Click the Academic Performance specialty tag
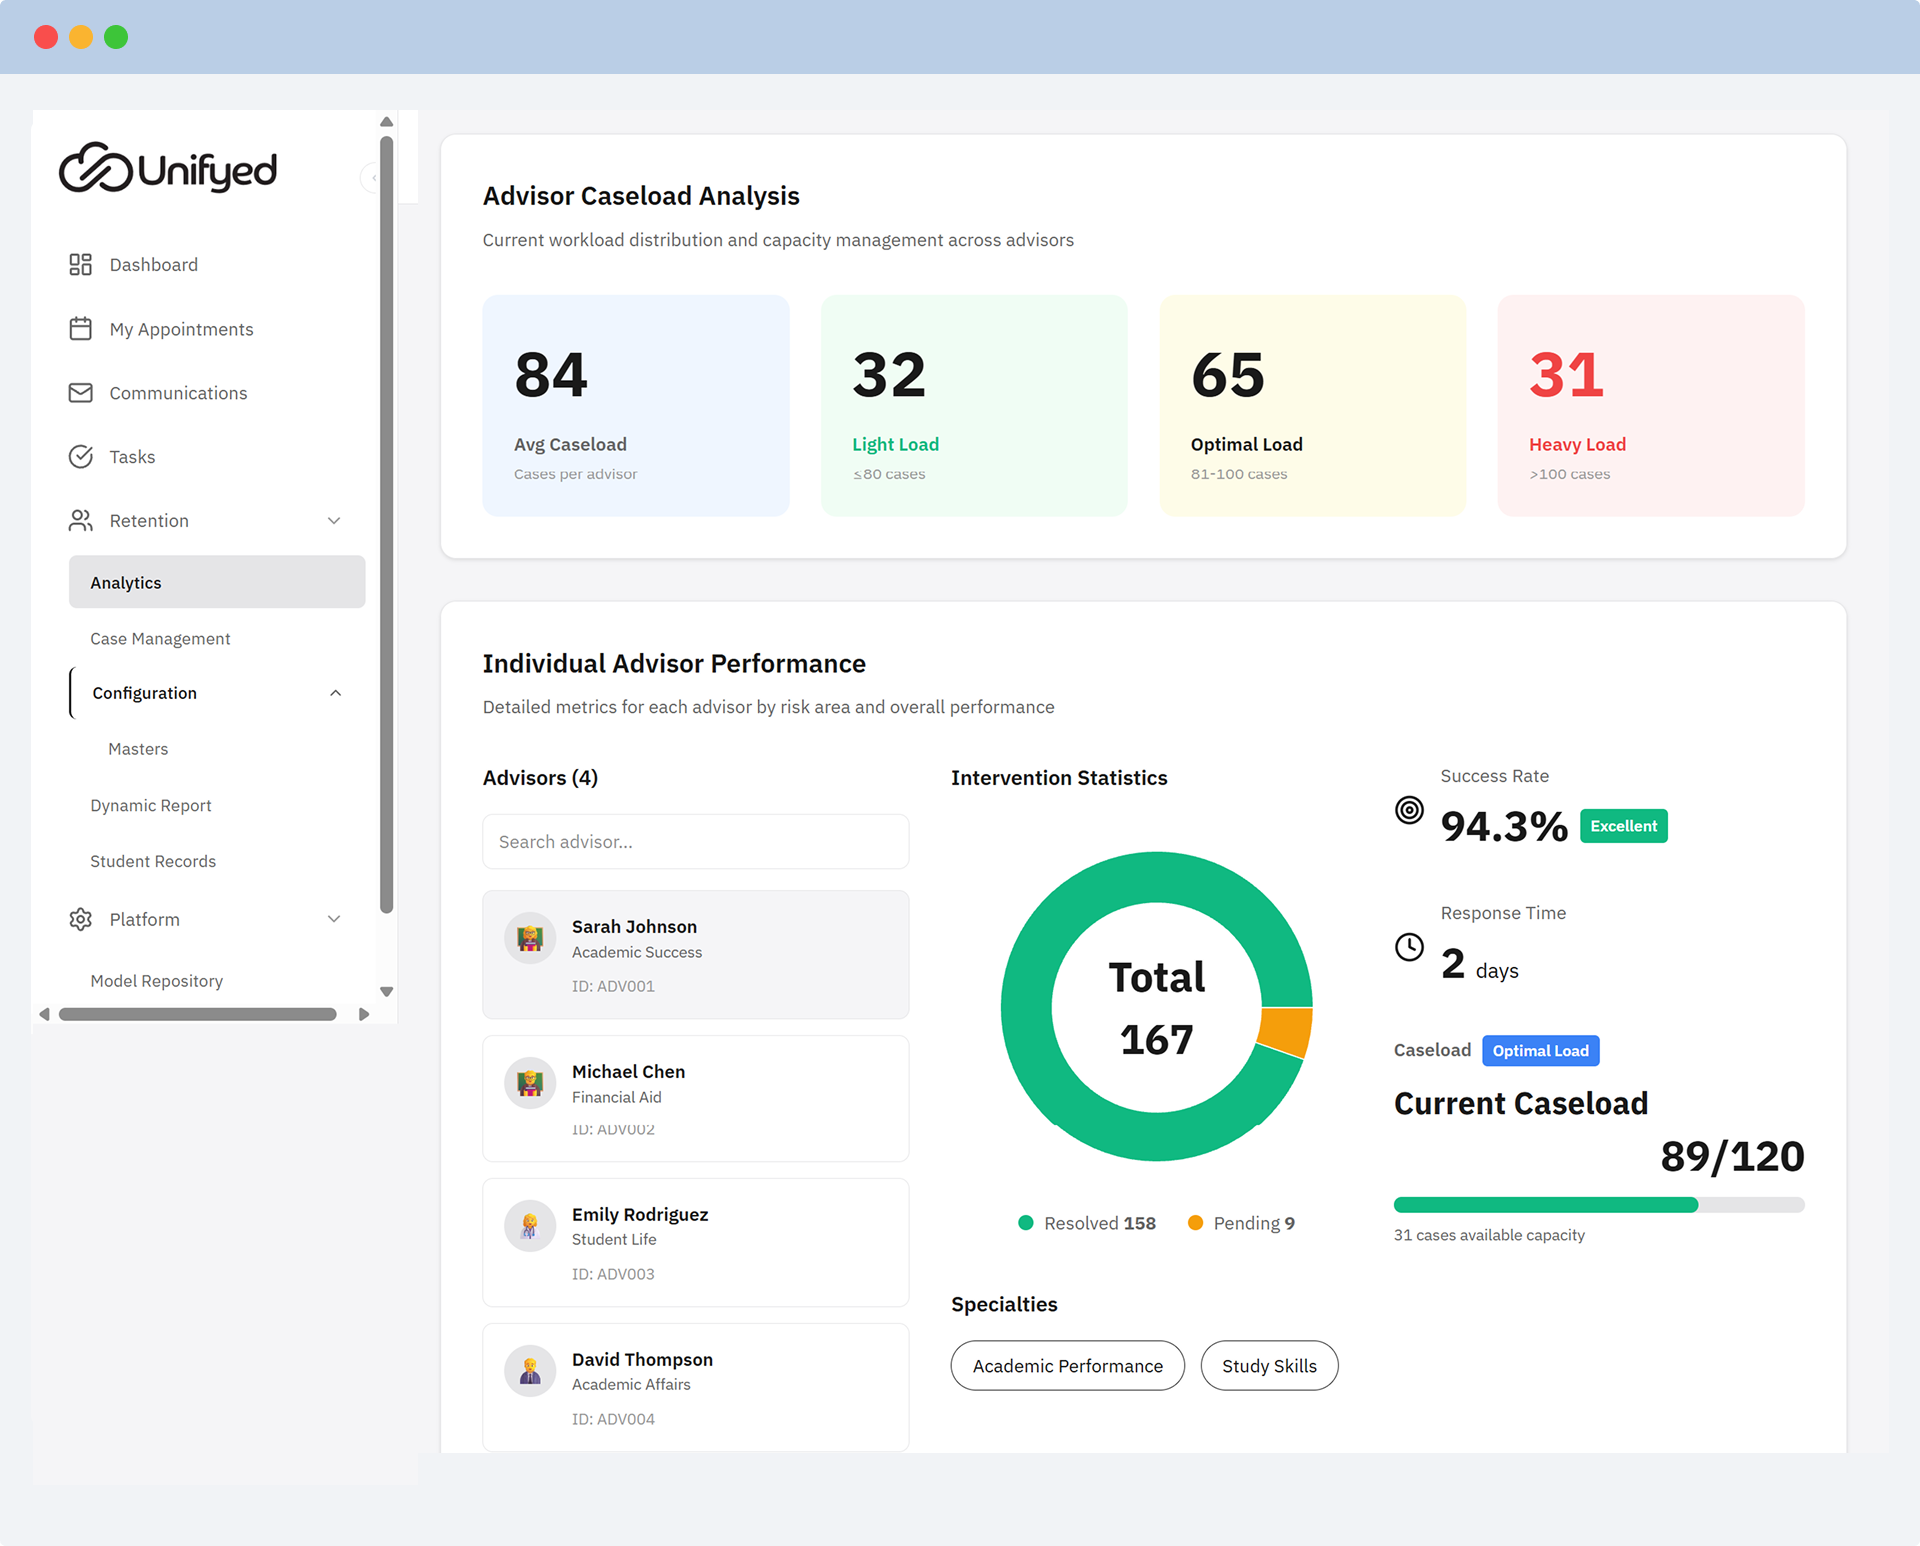Viewport: 1920px width, 1546px height. (x=1068, y=1366)
